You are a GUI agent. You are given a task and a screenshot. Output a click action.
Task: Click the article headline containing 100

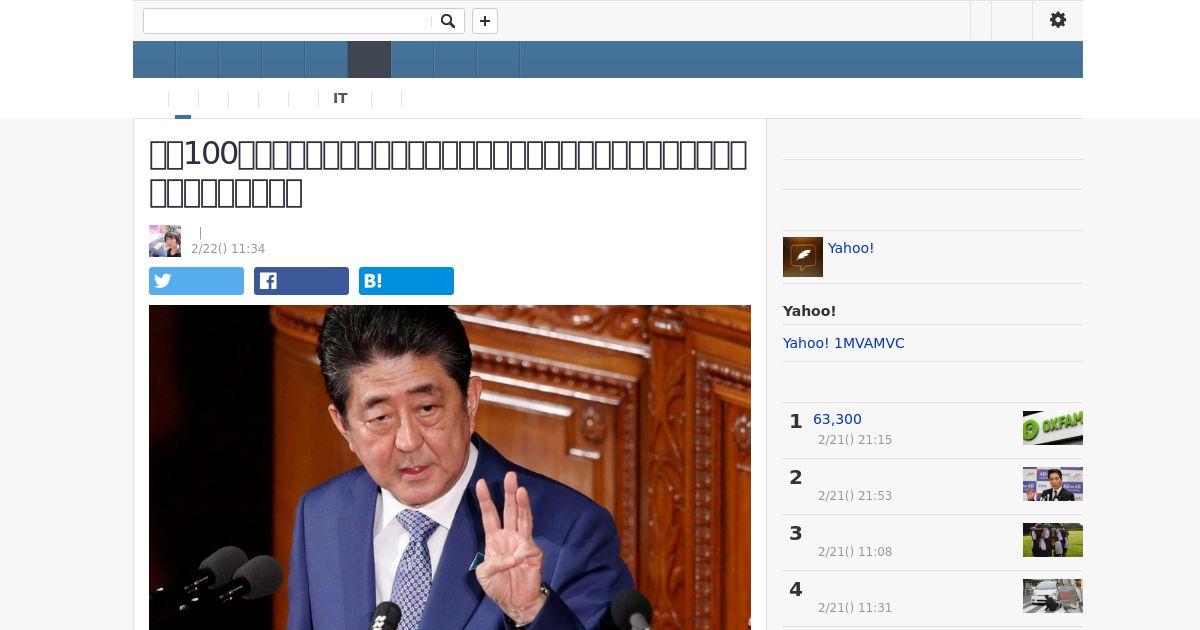448,172
